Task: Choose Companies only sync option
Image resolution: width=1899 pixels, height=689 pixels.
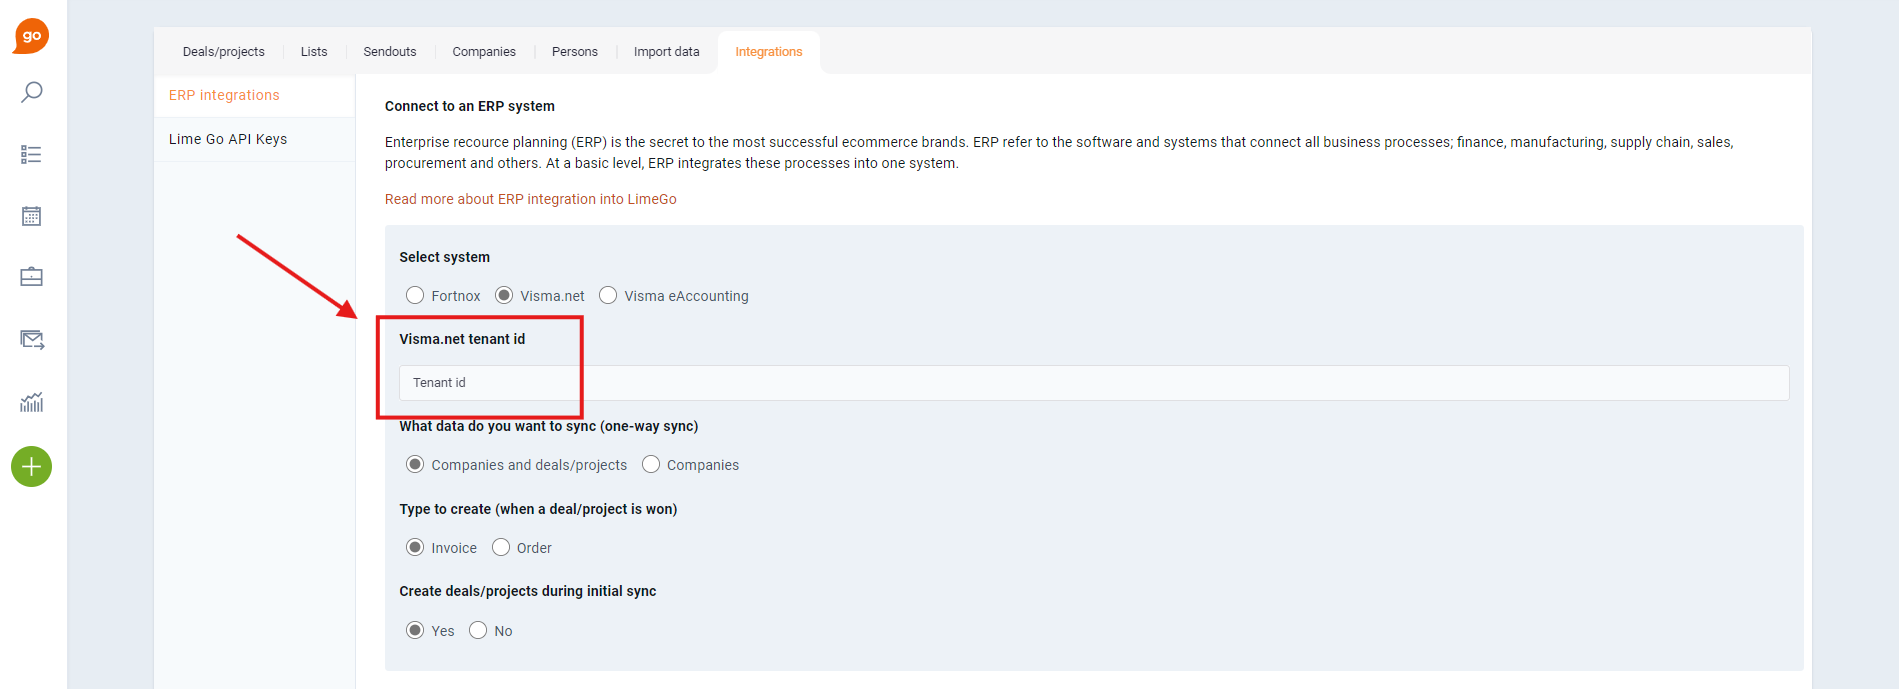Action: click(651, 464)
